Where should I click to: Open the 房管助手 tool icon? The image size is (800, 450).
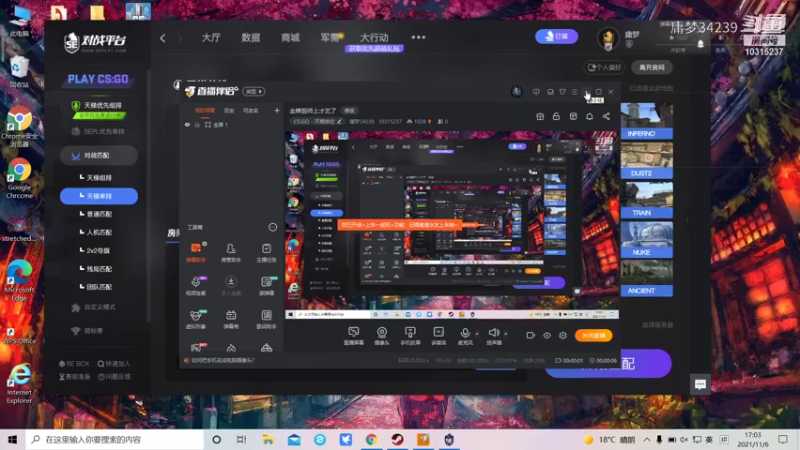click(231, 252)
